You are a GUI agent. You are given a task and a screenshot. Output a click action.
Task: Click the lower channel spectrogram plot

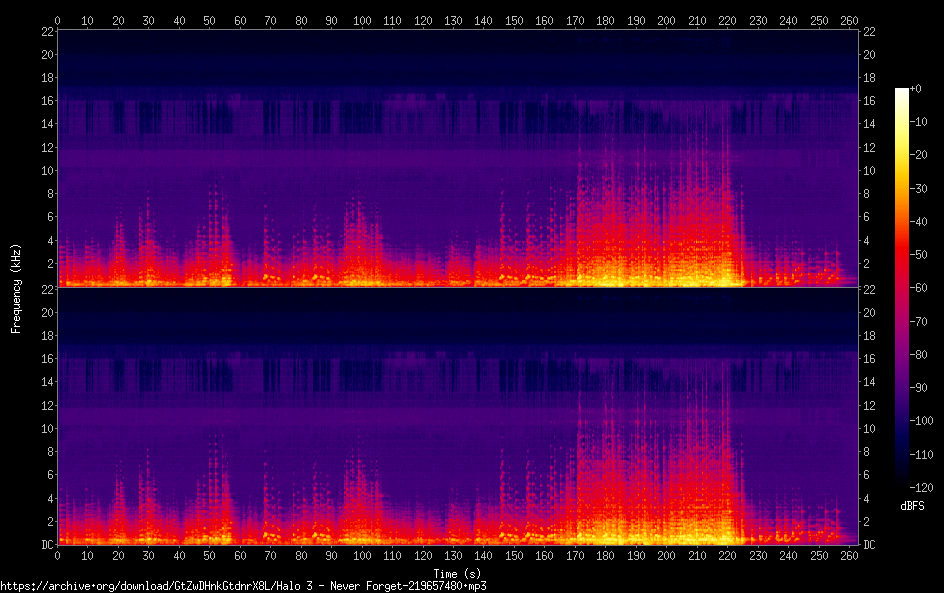458,417
